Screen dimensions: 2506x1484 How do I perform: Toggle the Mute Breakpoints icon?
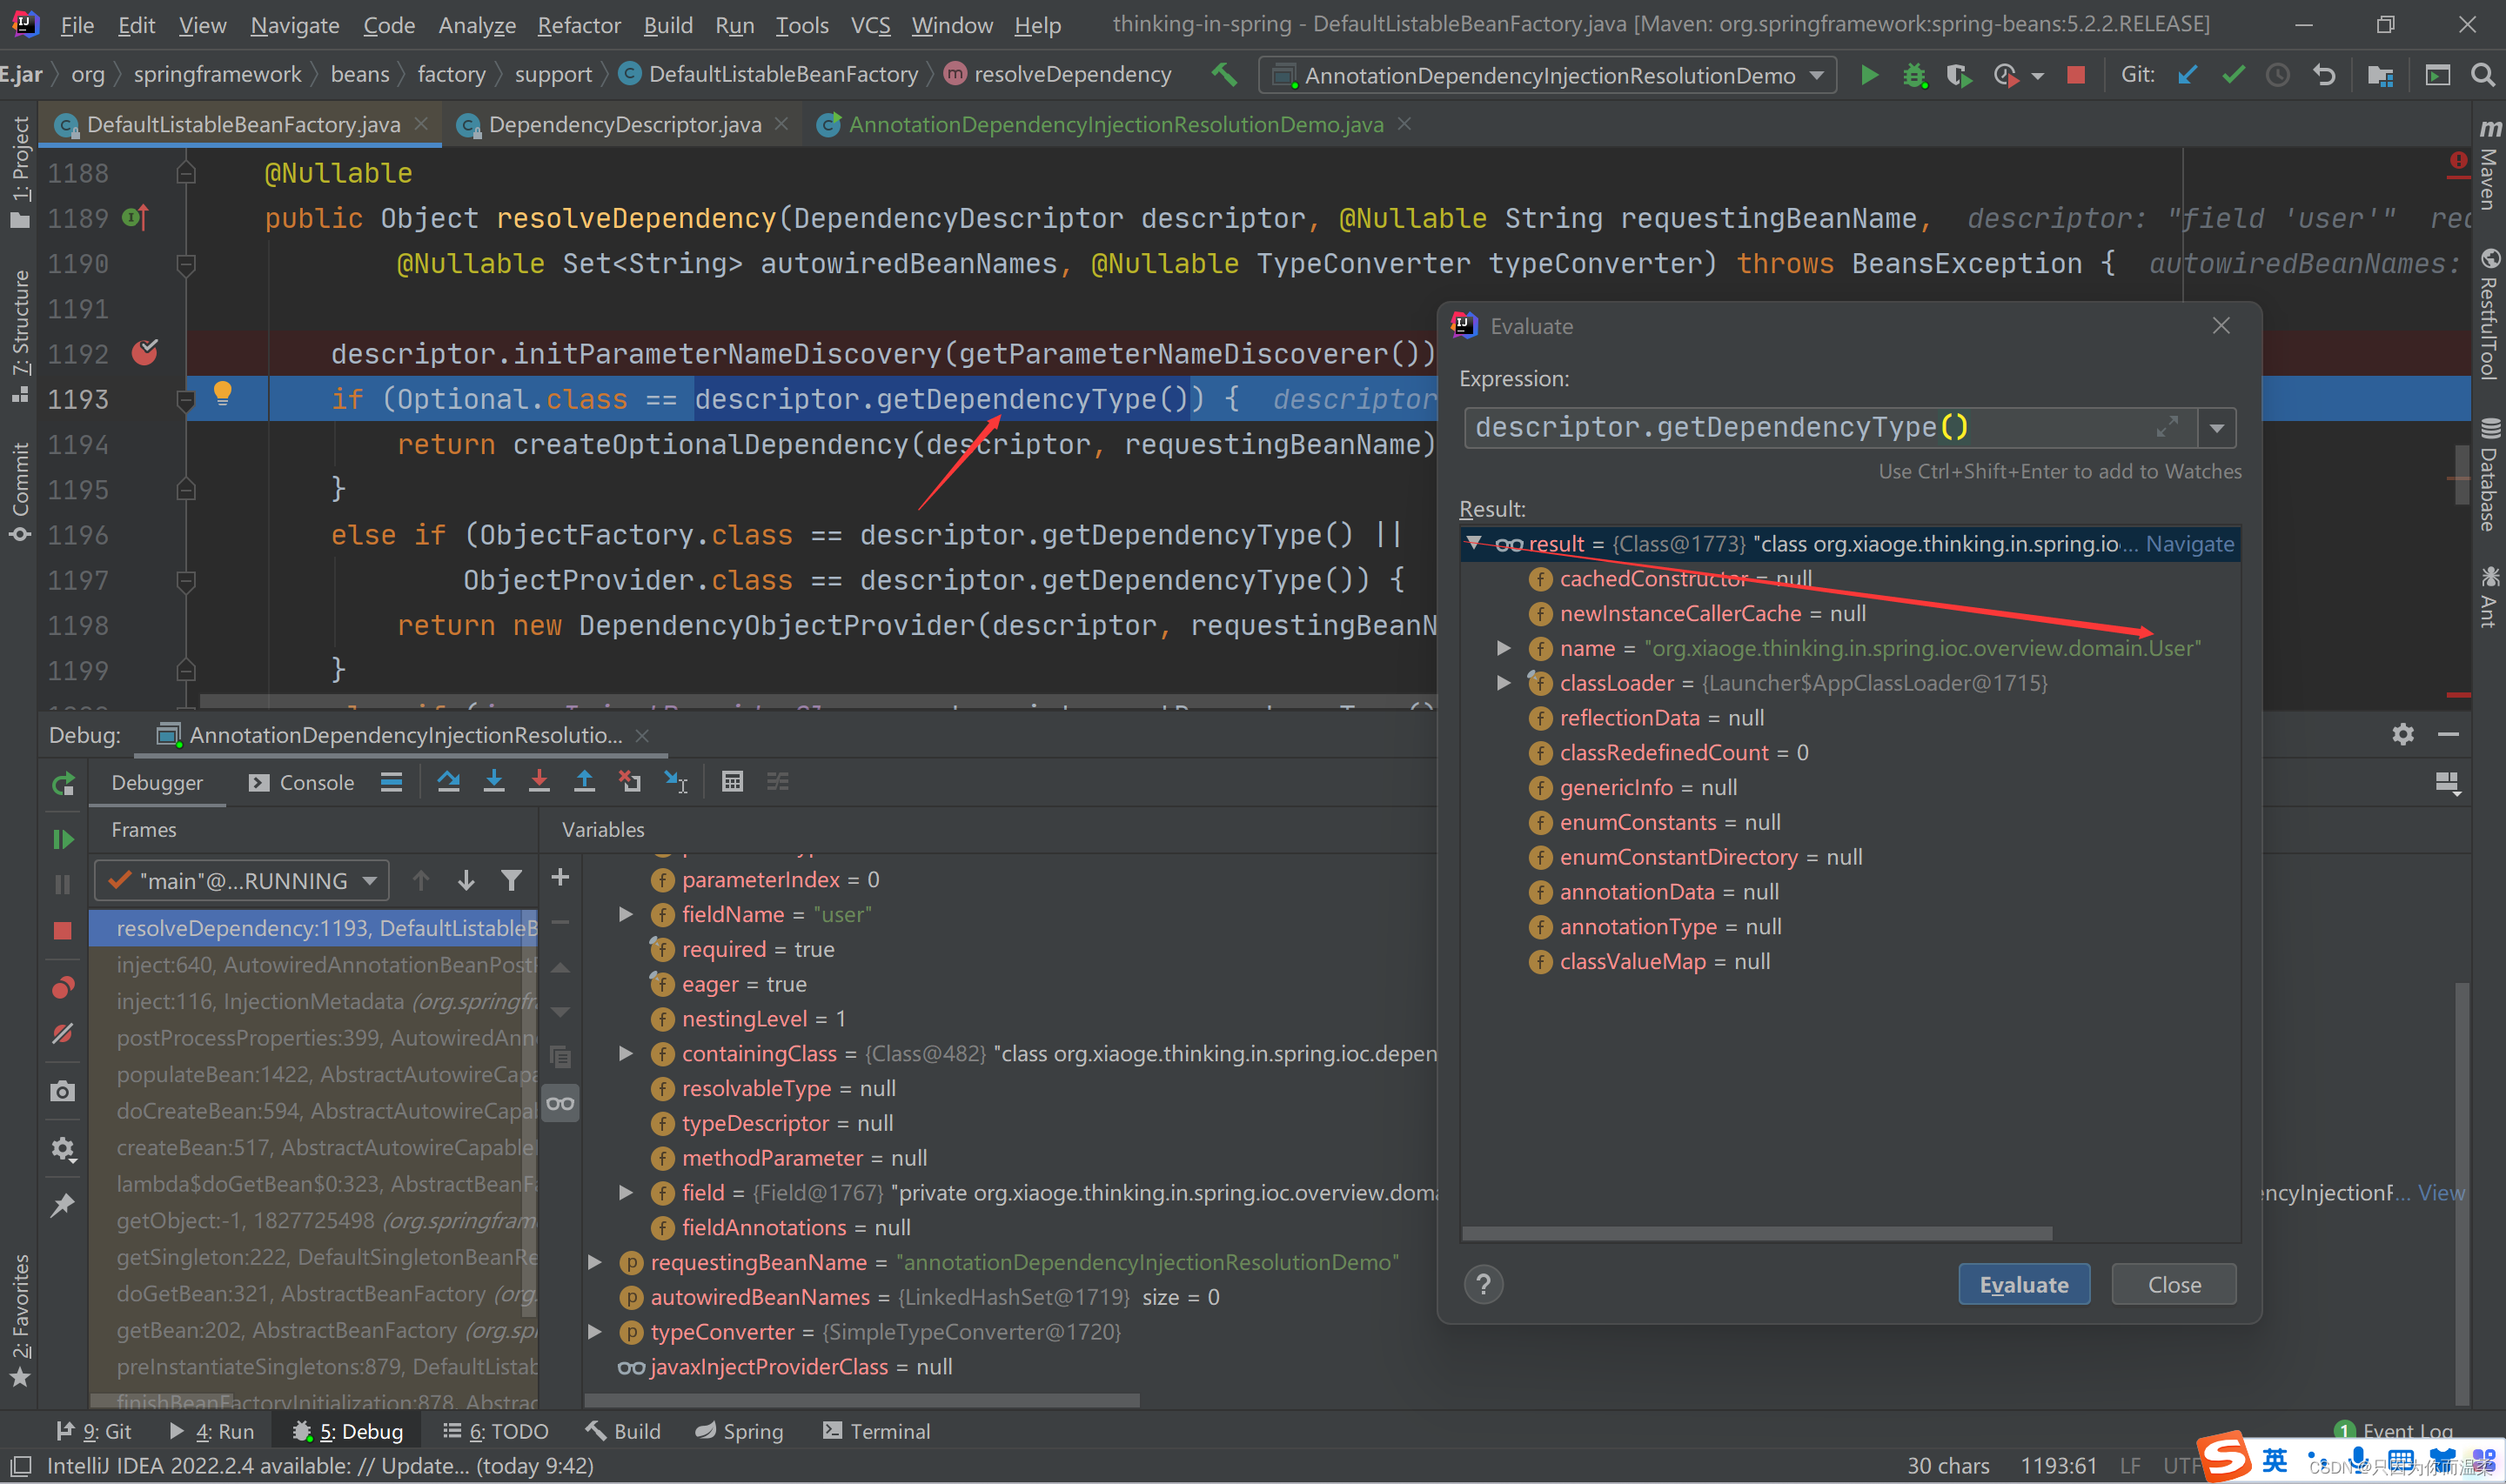click(x=63, y=1033)
